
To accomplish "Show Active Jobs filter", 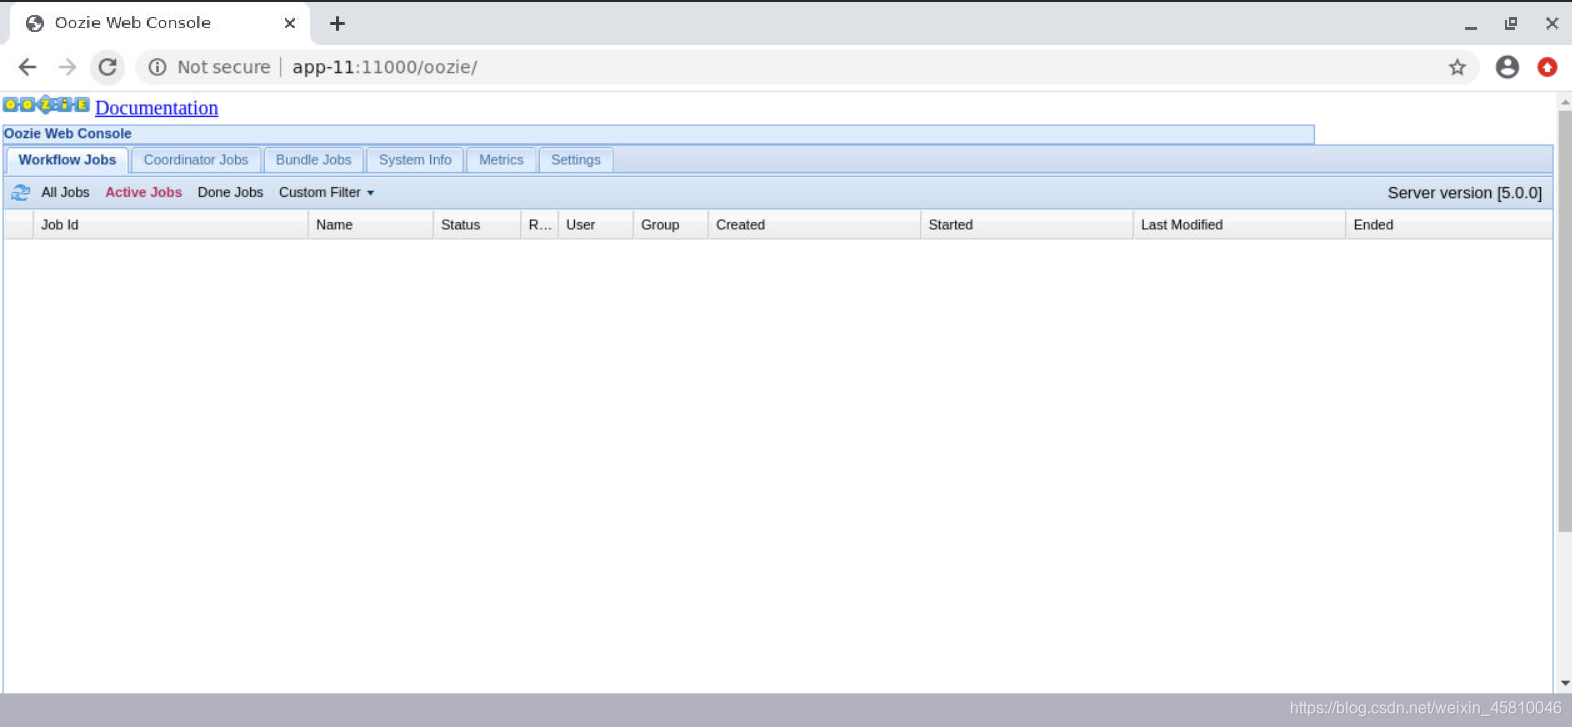I will point(144,192).
